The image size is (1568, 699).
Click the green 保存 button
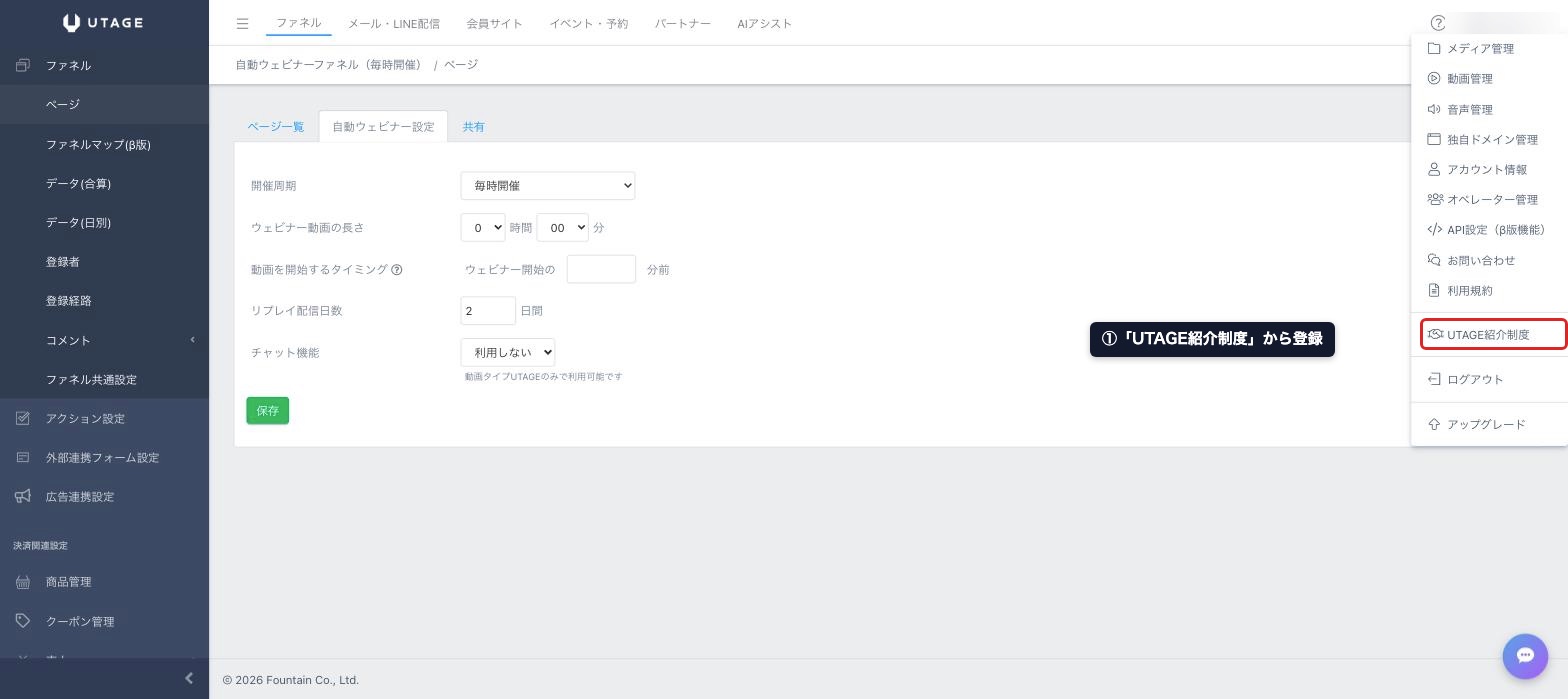(268, 411)
